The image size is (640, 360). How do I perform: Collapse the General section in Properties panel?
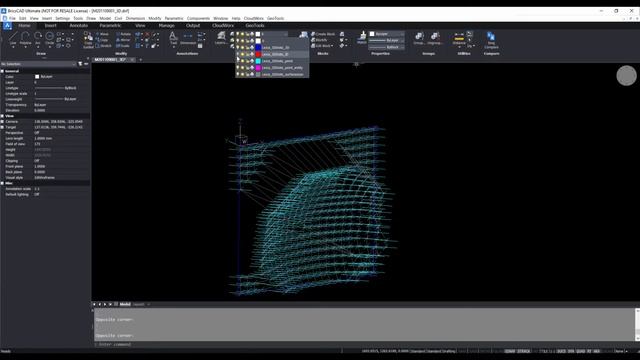pyautogui.click(x=2, y=71)
